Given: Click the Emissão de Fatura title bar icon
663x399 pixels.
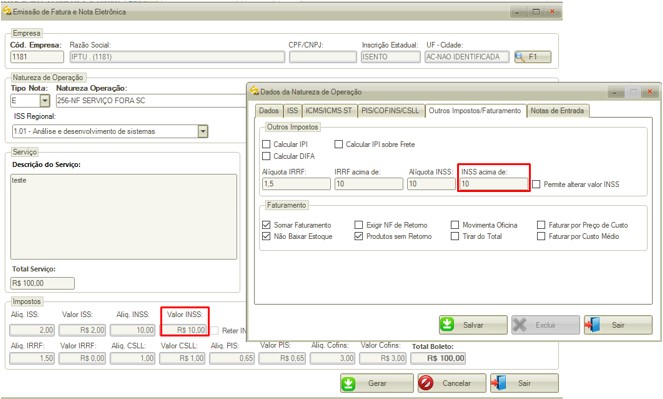Looking at the screenshot, I should point(7,11).
